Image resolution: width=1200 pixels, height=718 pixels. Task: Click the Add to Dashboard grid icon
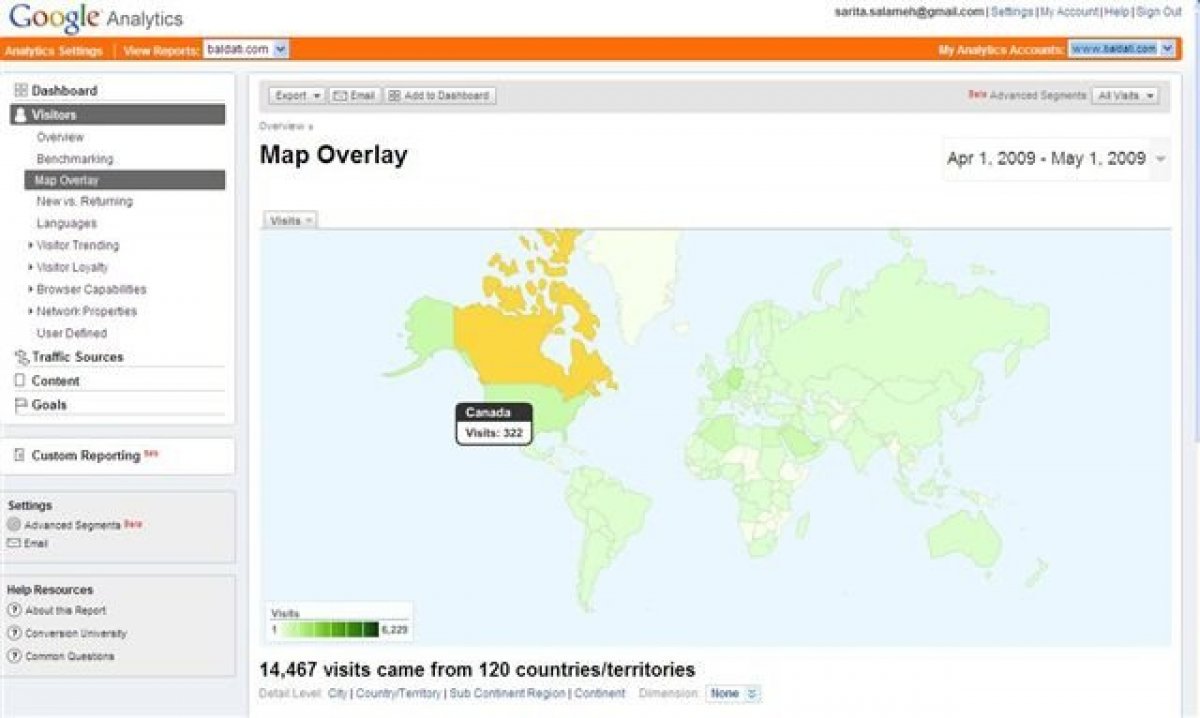[x=394, y=96]
